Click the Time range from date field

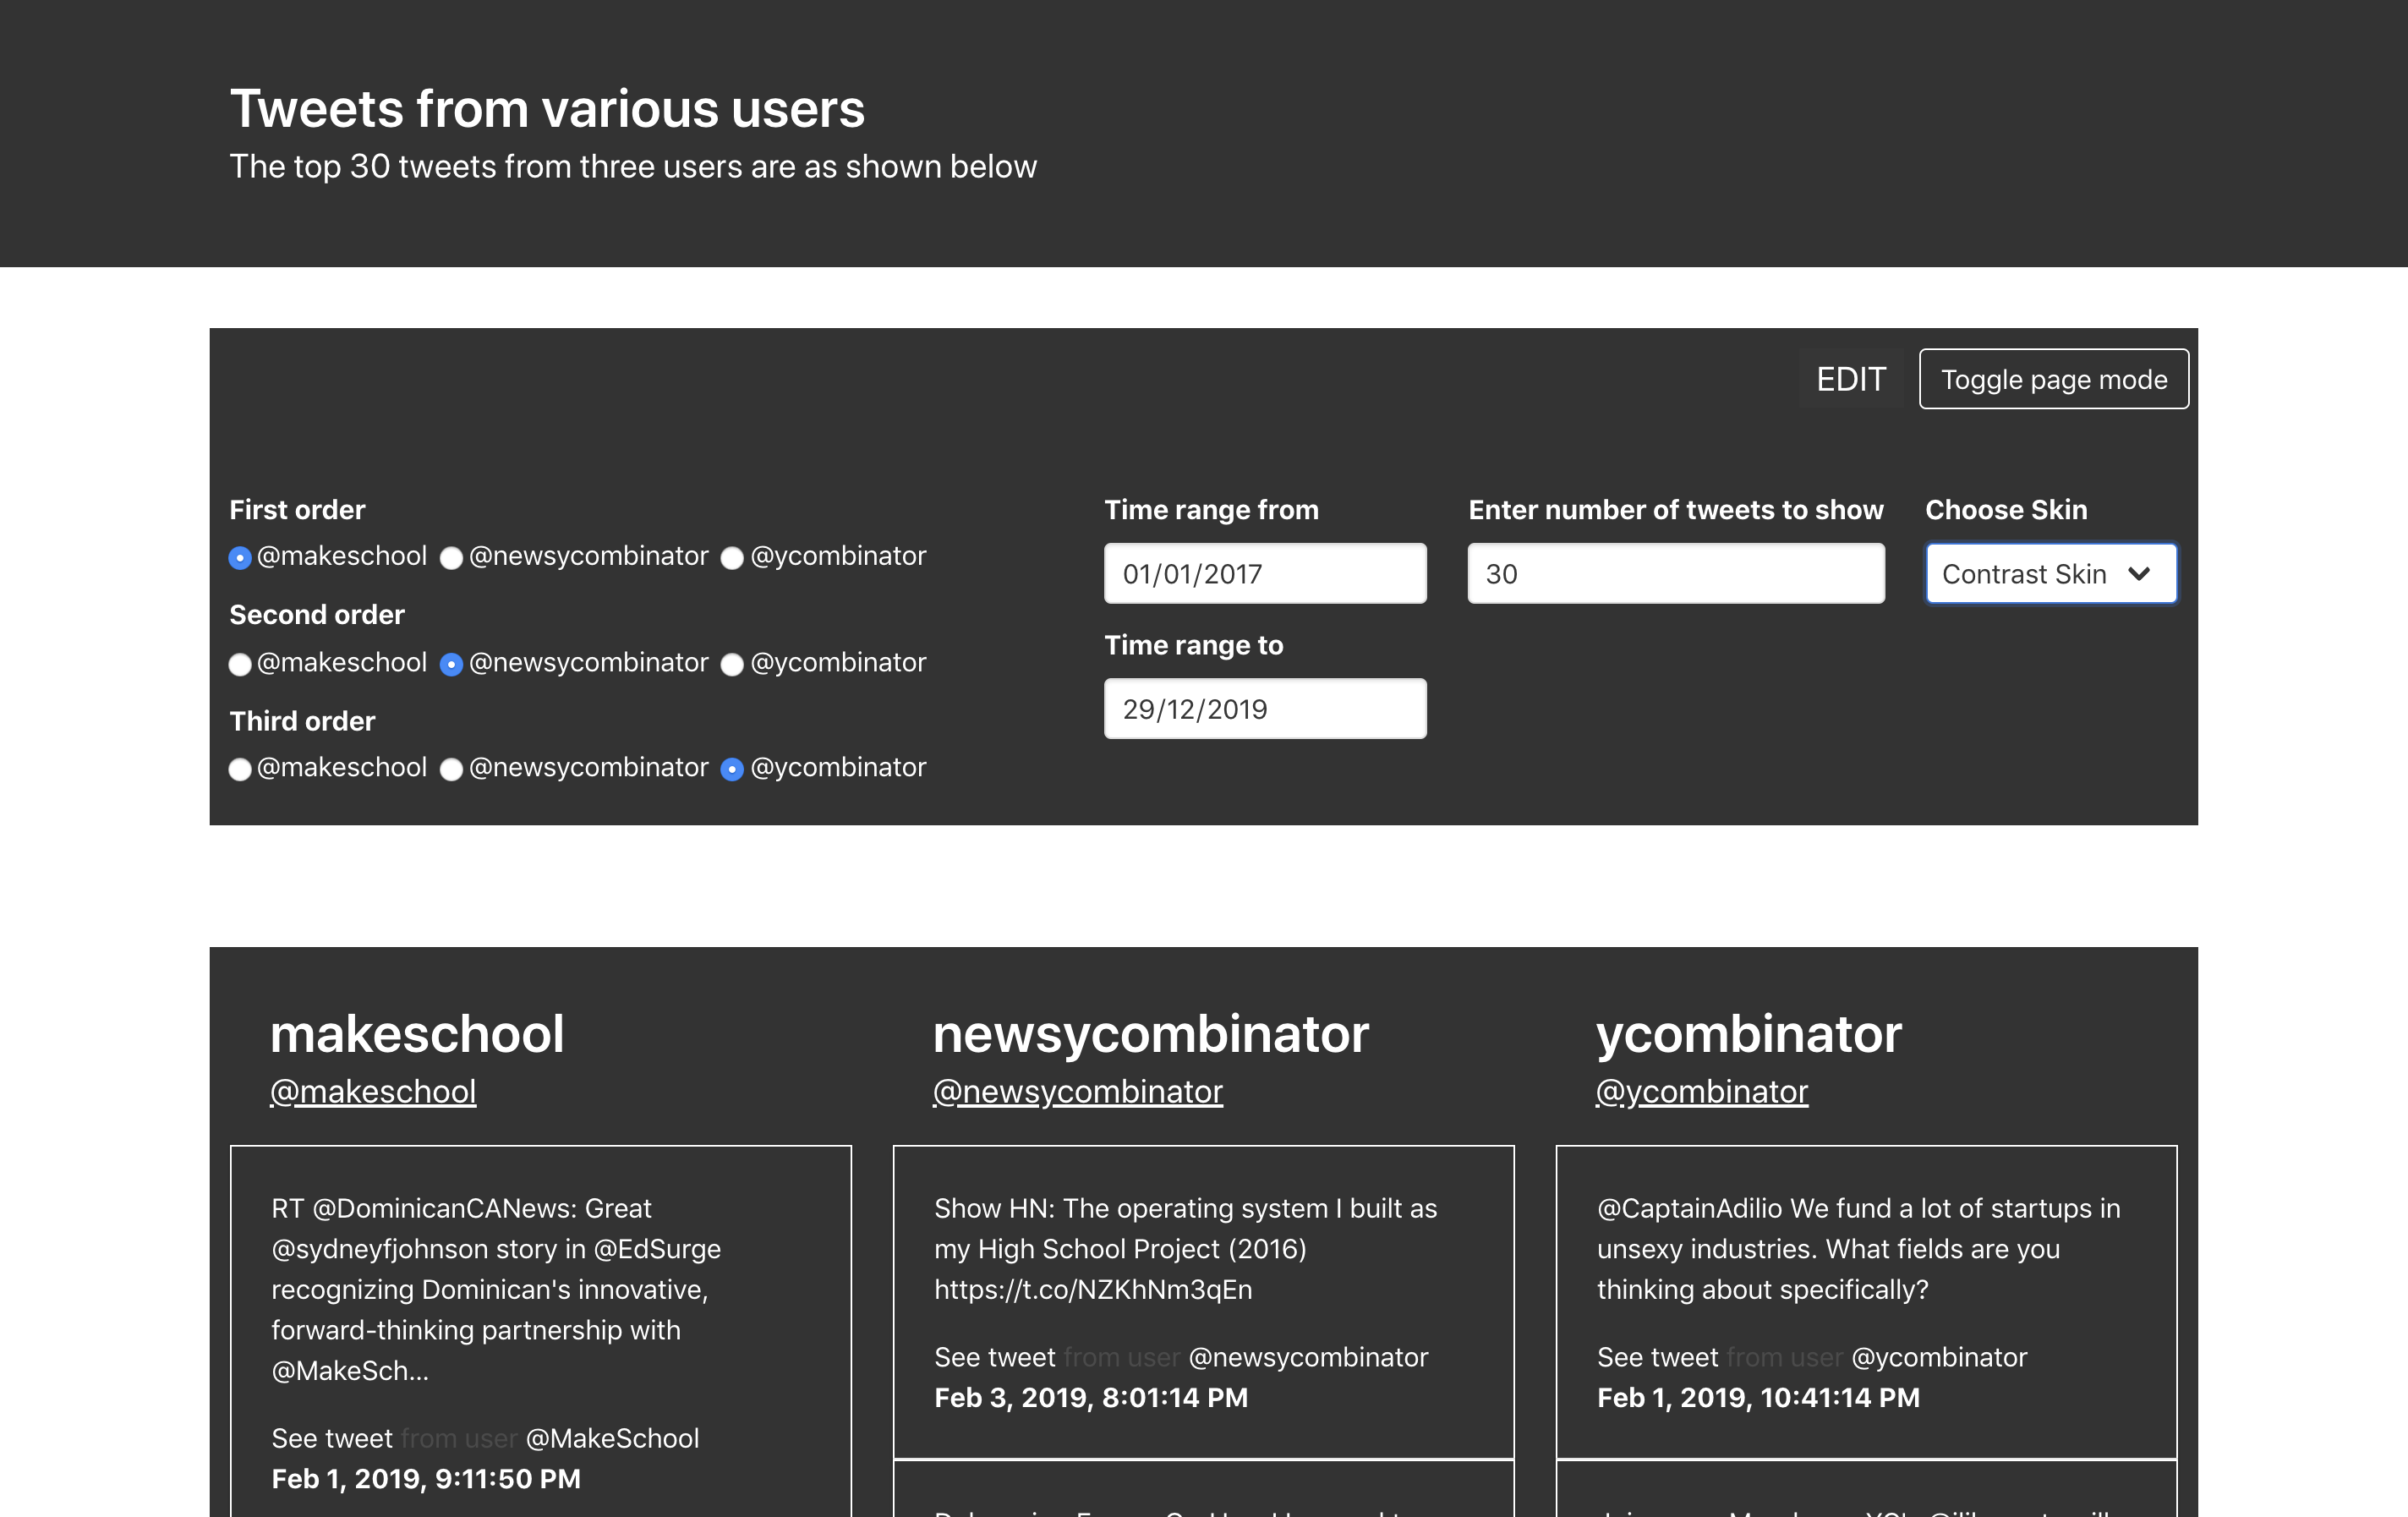pos(1264,574)
